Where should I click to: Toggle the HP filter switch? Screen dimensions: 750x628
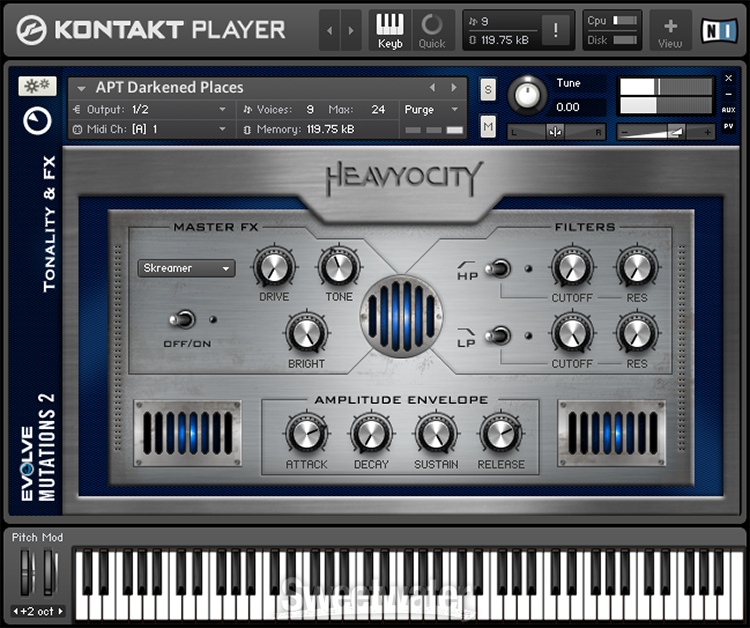click(x=498, y=268)
